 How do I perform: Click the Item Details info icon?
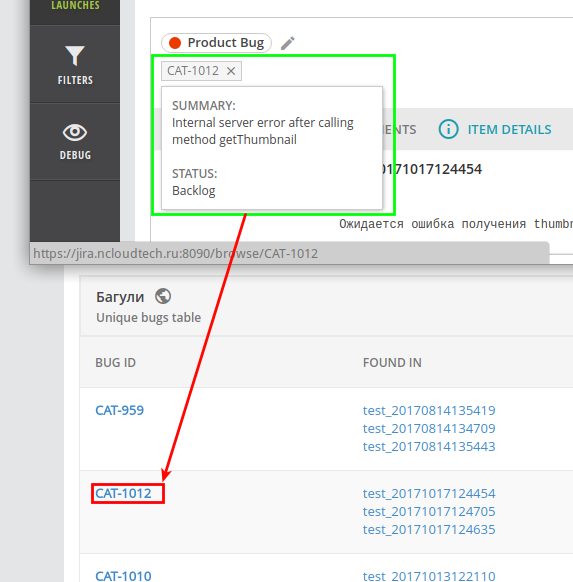tap(448, 129)
